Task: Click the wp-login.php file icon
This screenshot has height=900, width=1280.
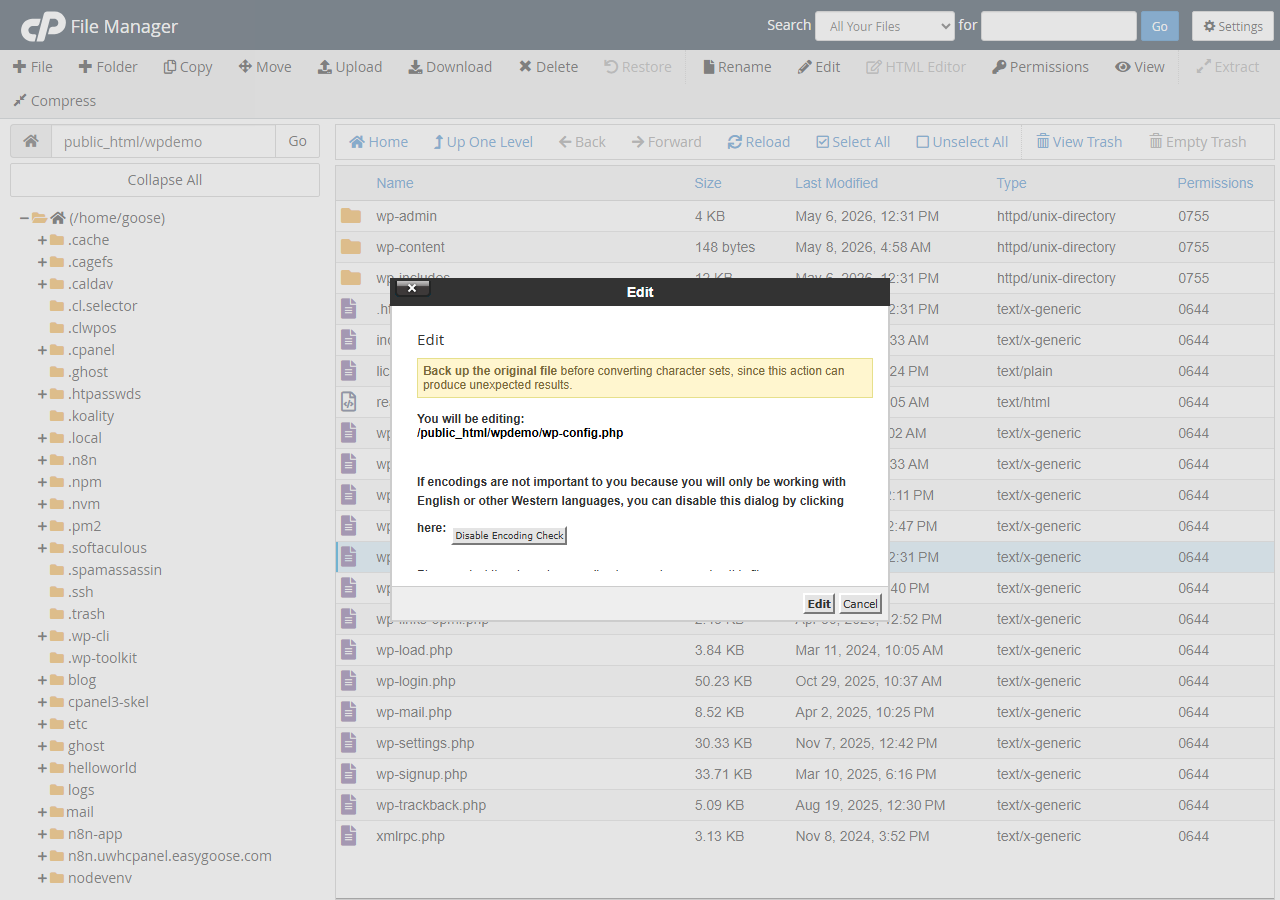Action: (349, 681)
